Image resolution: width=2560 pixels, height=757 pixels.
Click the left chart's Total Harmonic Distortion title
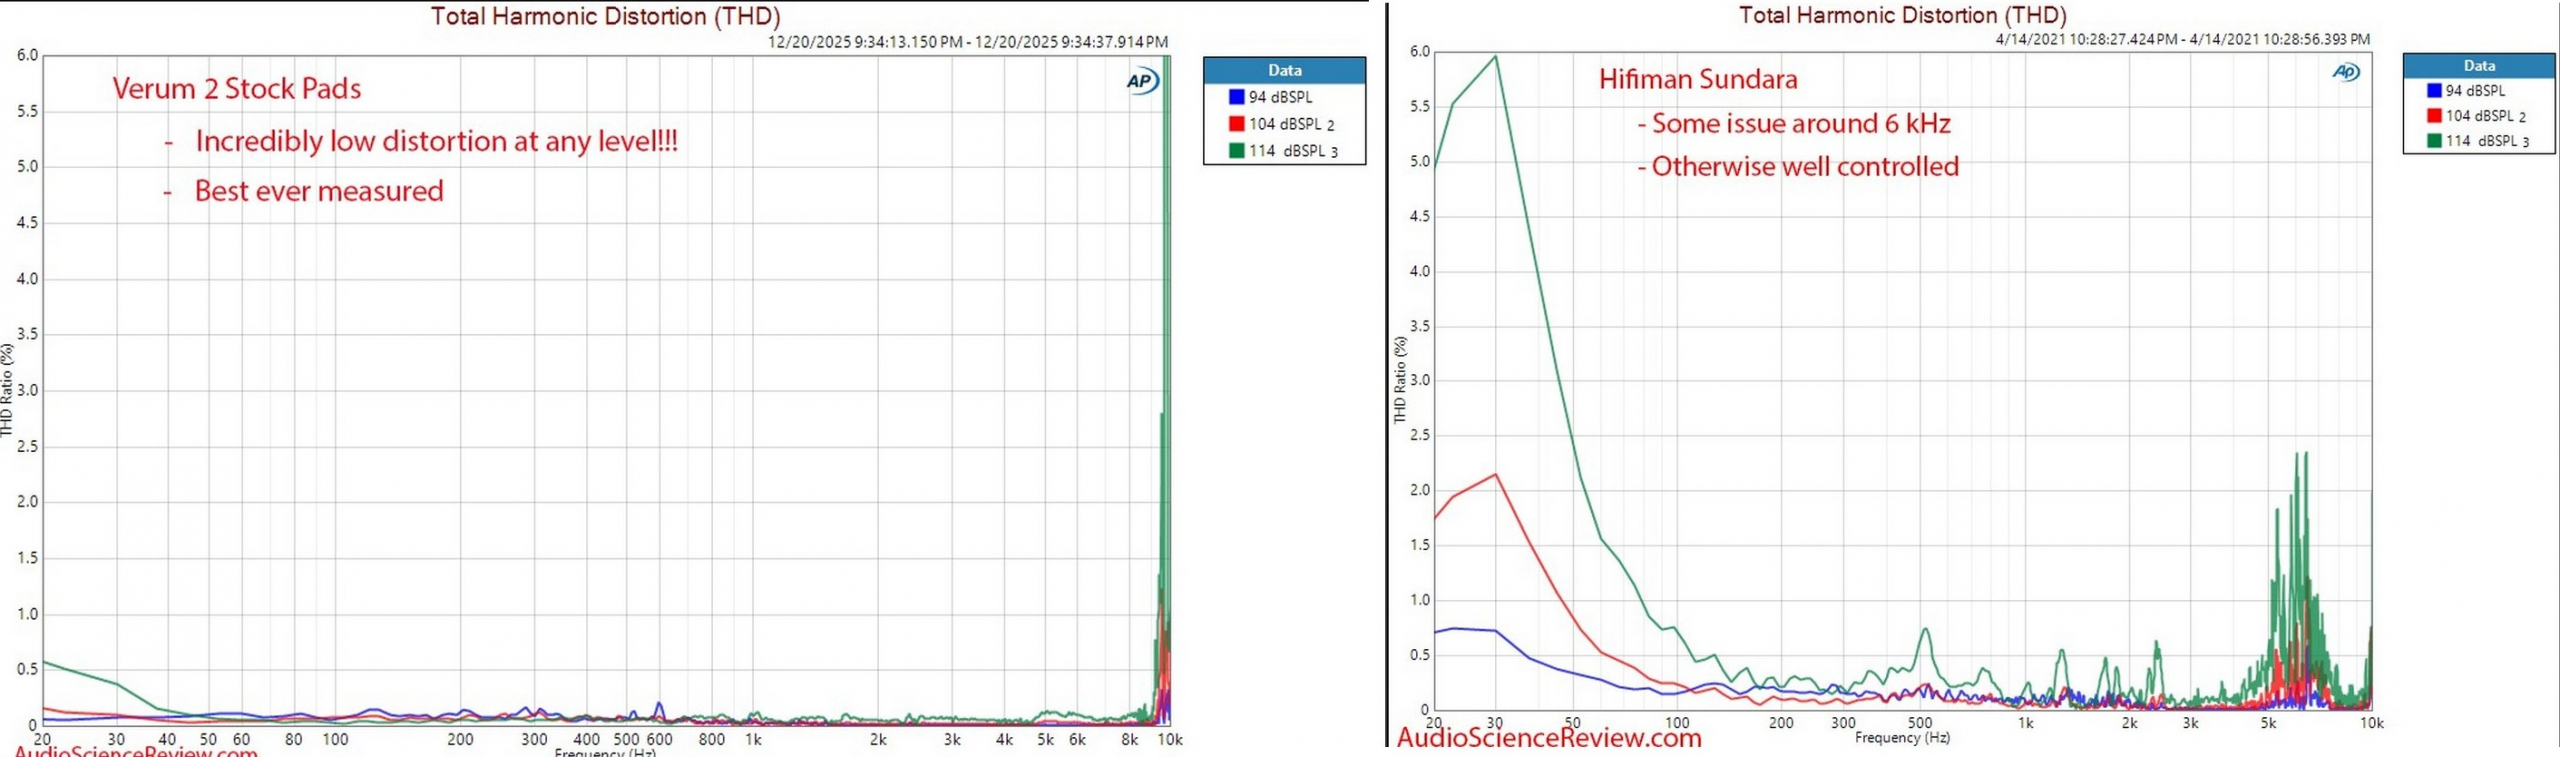click(x=605, y=16)
